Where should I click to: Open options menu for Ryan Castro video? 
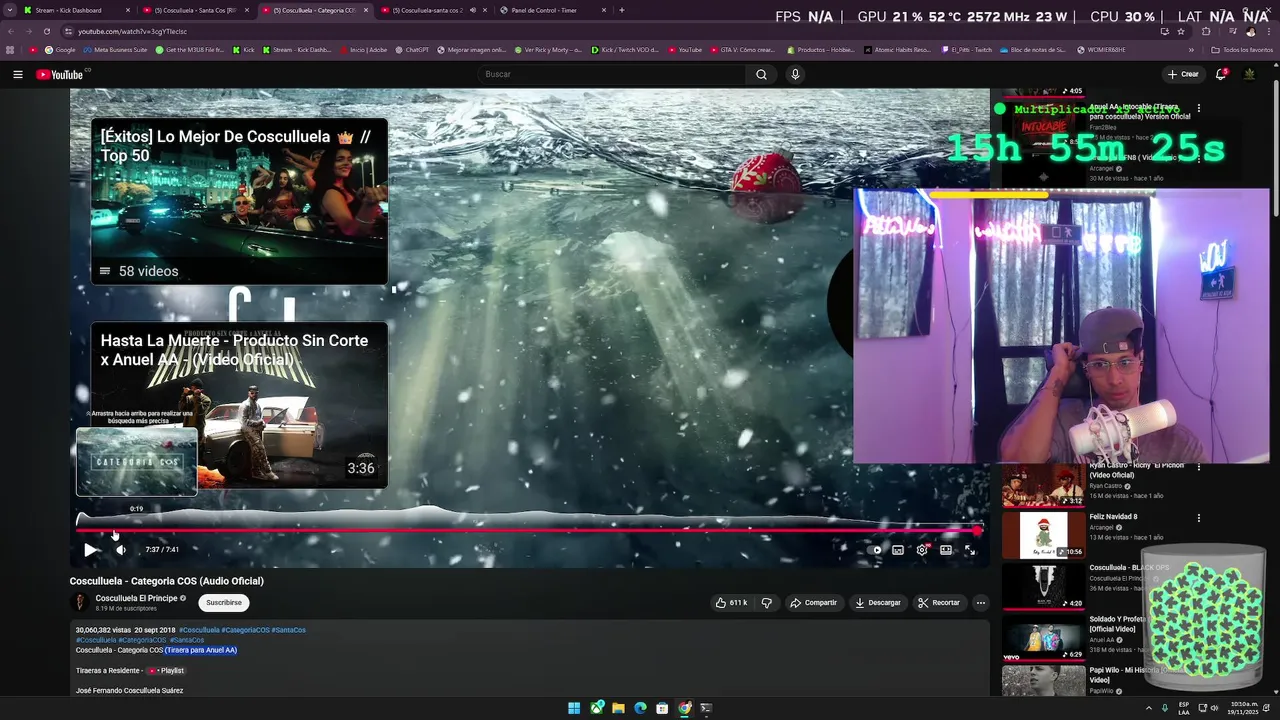coord(1199,467)
